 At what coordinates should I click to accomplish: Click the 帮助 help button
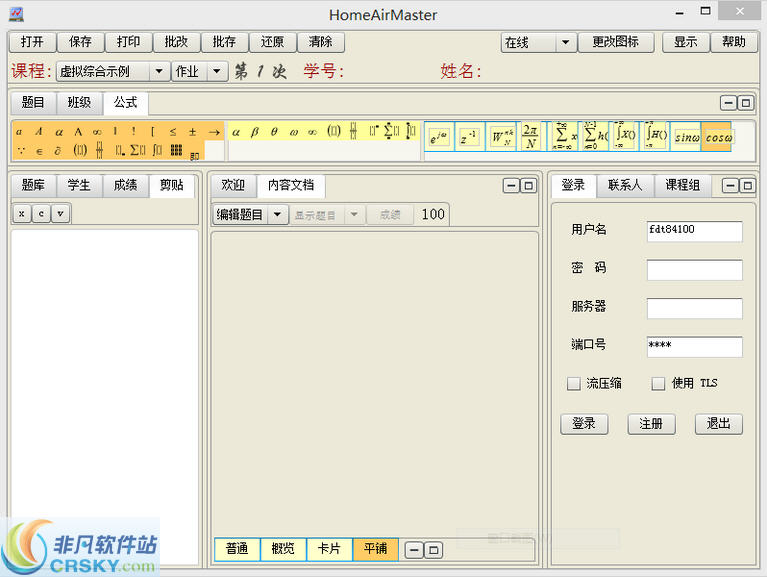[734, 42]
